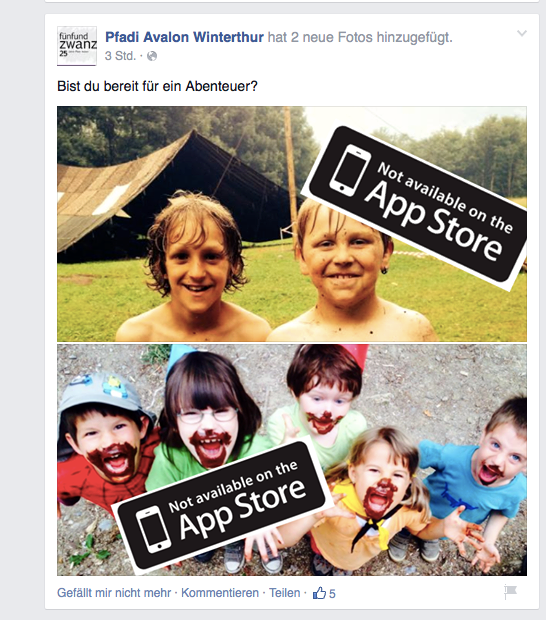Open the fünfundzwanzig profile picture
546x620 pixels.
point(77,46)
